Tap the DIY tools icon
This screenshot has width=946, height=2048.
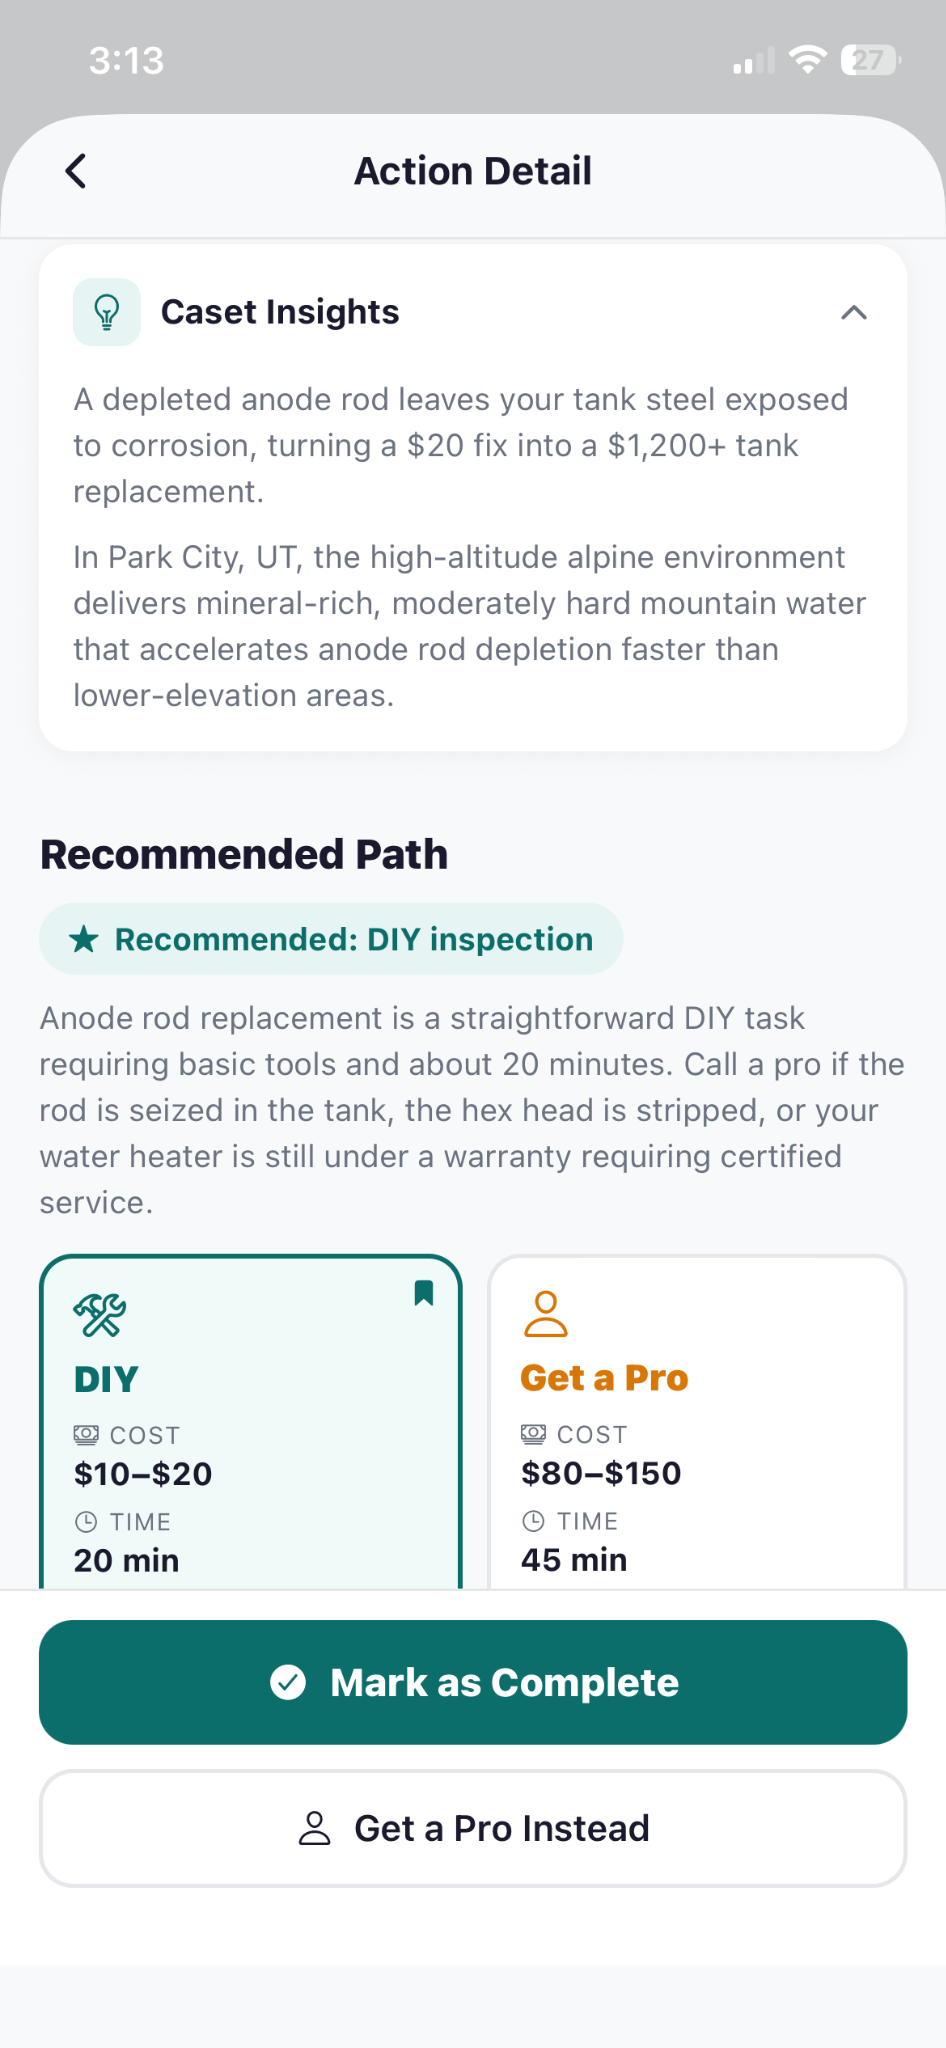point(100,1315)
